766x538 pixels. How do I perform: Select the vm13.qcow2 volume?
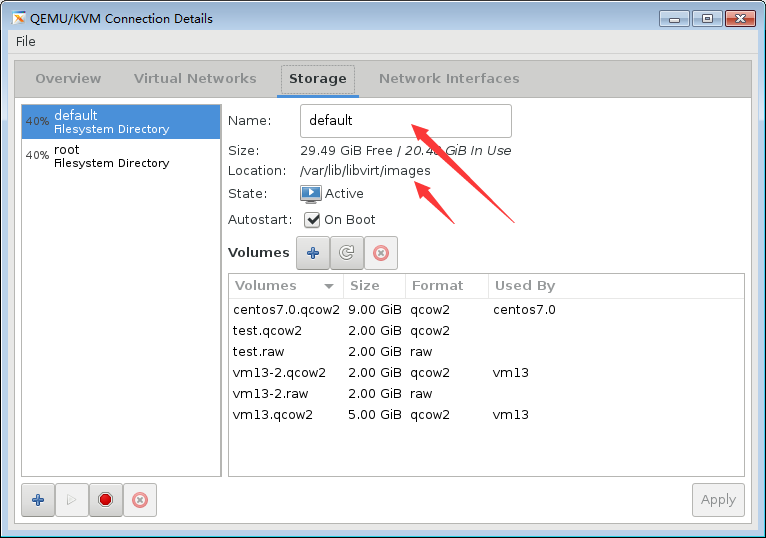486,415
